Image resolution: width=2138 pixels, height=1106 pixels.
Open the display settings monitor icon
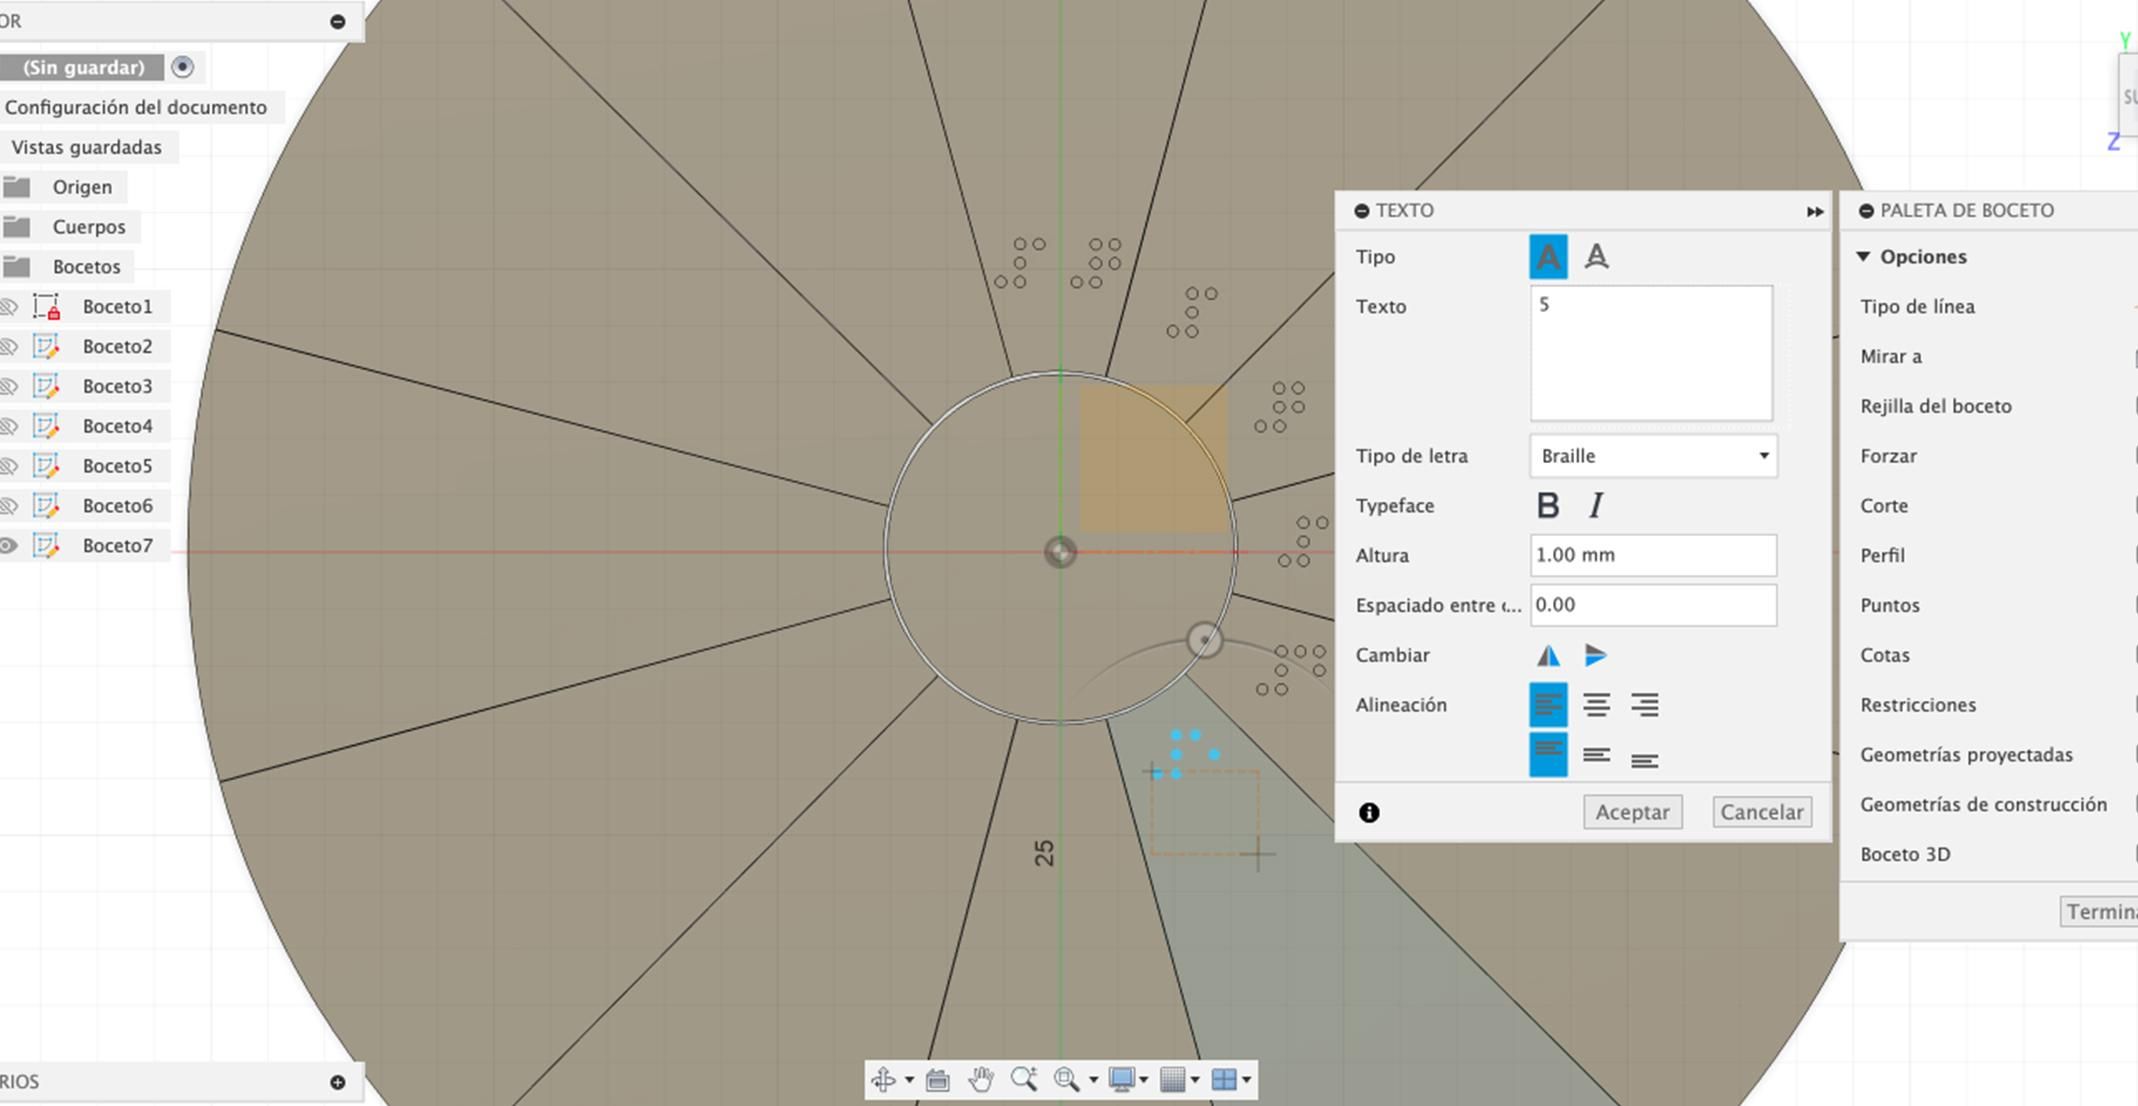coord(1121,1080)
